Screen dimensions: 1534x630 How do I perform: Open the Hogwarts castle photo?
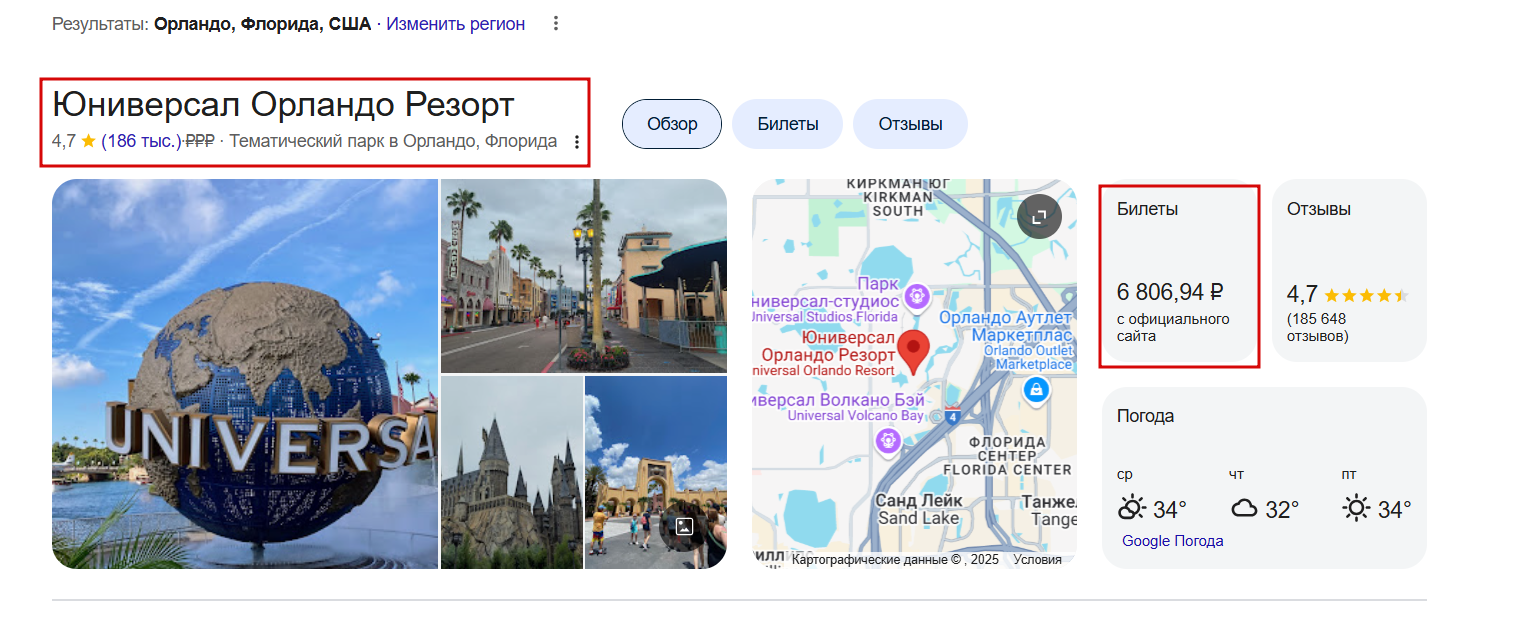512,473
